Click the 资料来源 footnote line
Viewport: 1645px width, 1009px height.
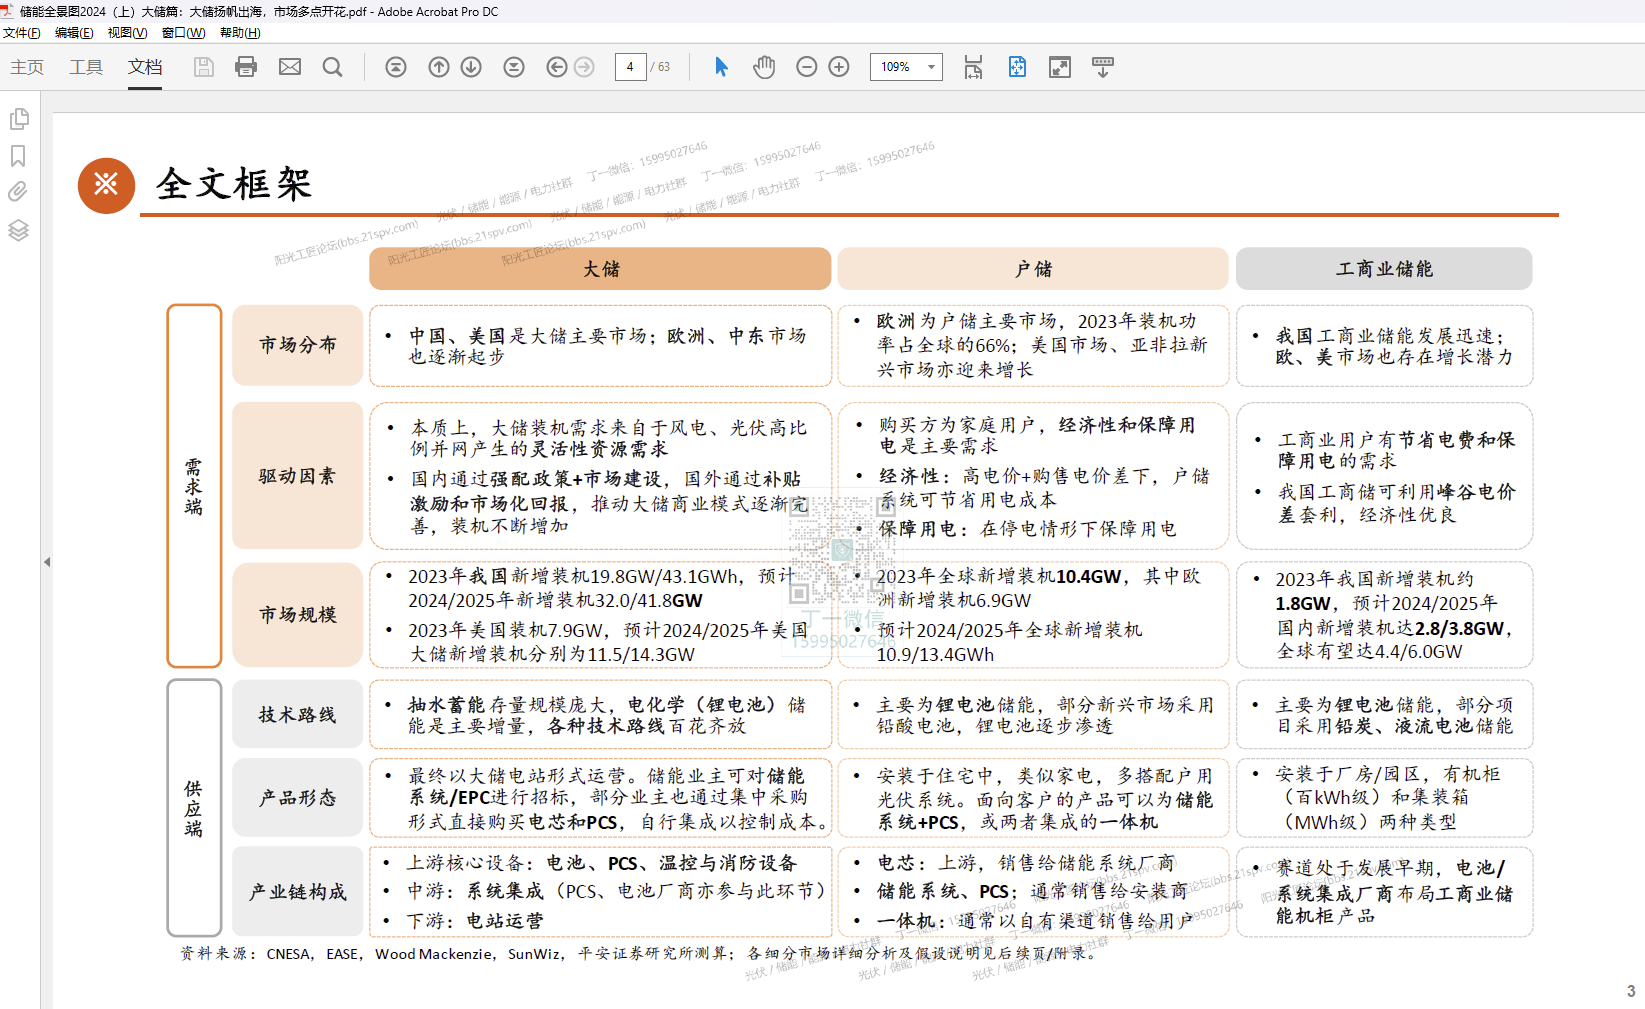638,954
